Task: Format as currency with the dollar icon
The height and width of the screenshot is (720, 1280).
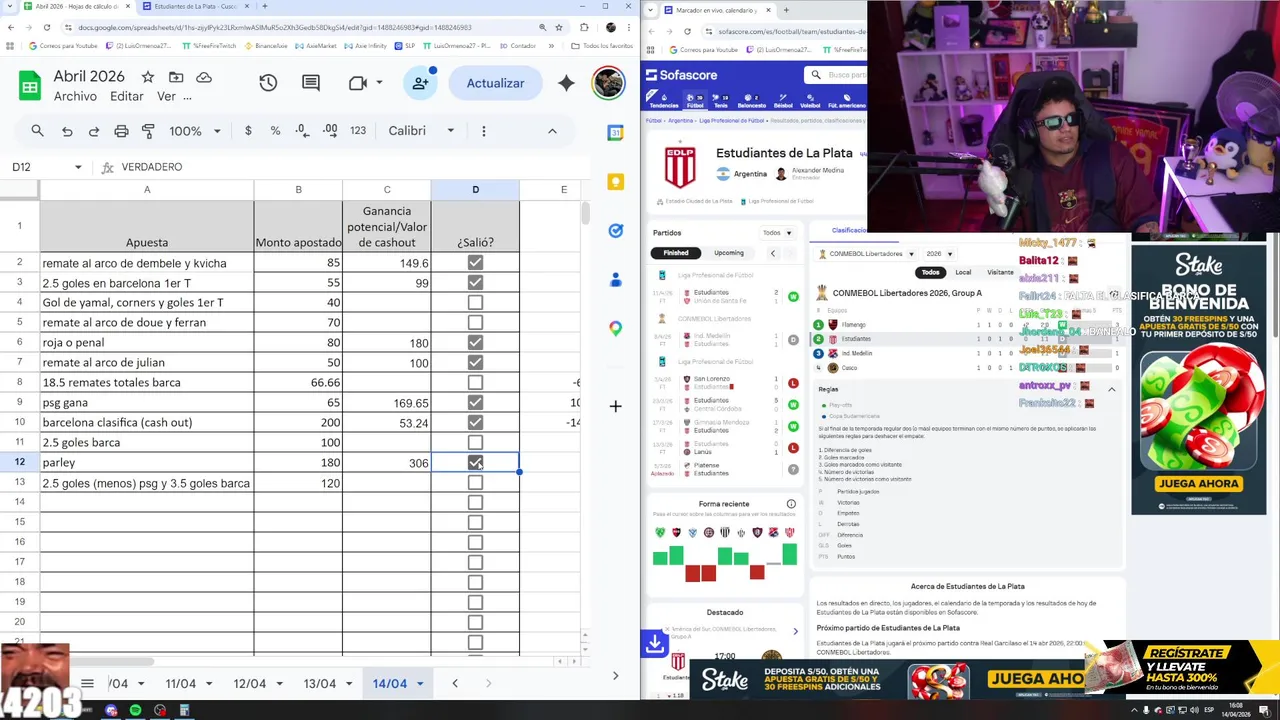Action: pyautogui.click(x=248, y=131)
